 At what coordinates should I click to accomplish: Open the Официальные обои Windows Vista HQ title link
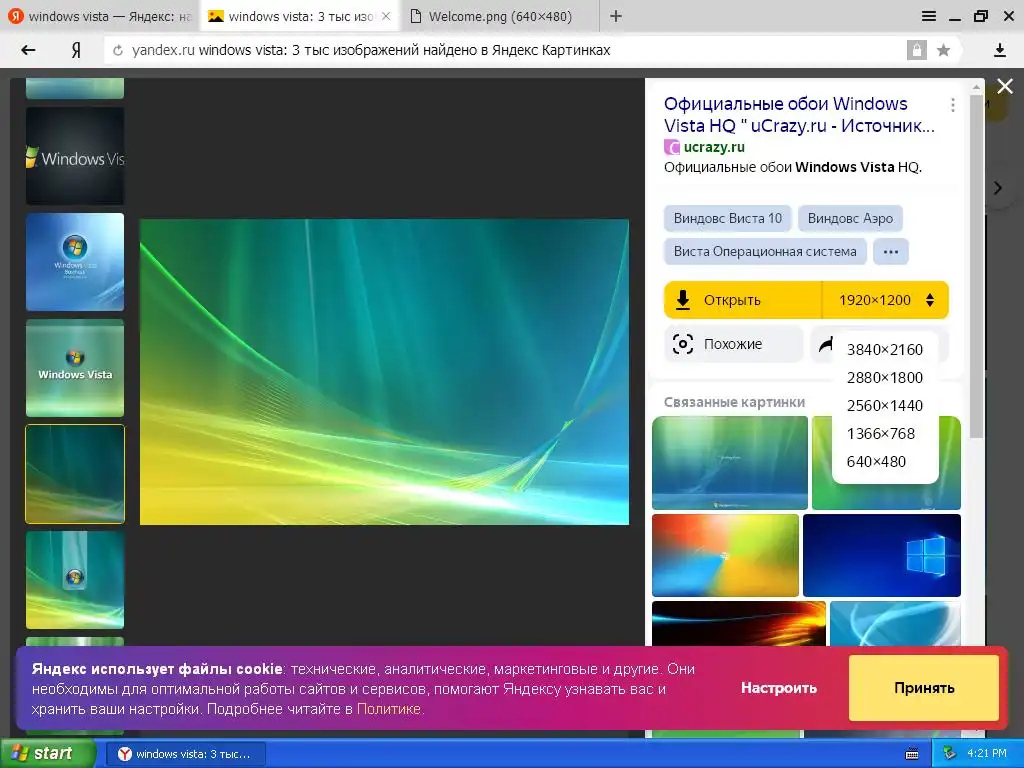(799, 114)
